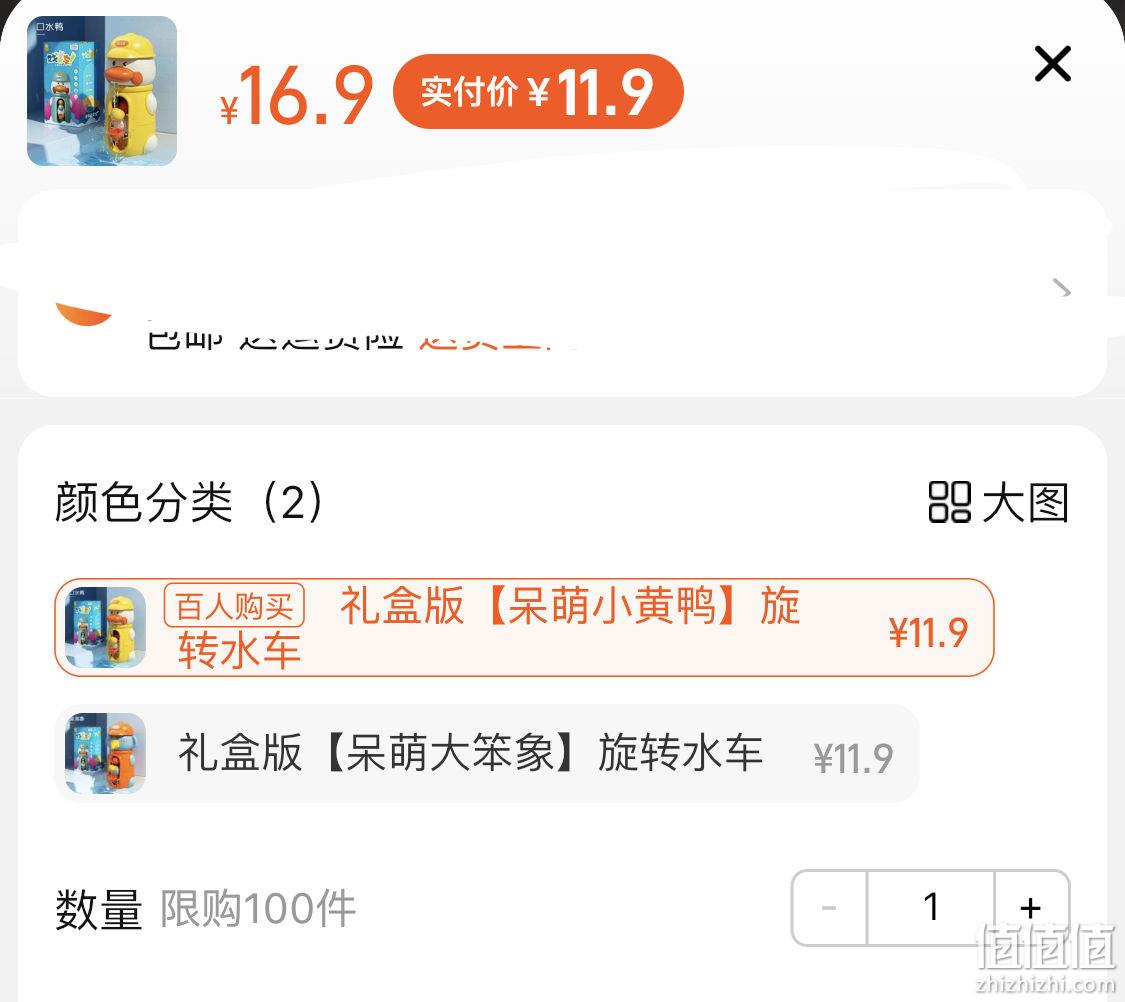This screenshot has width=1125, height=1002.
Task: Select 礼盒版【呆萌大笨象】旋转水车 option
Action: coord(486,753)
